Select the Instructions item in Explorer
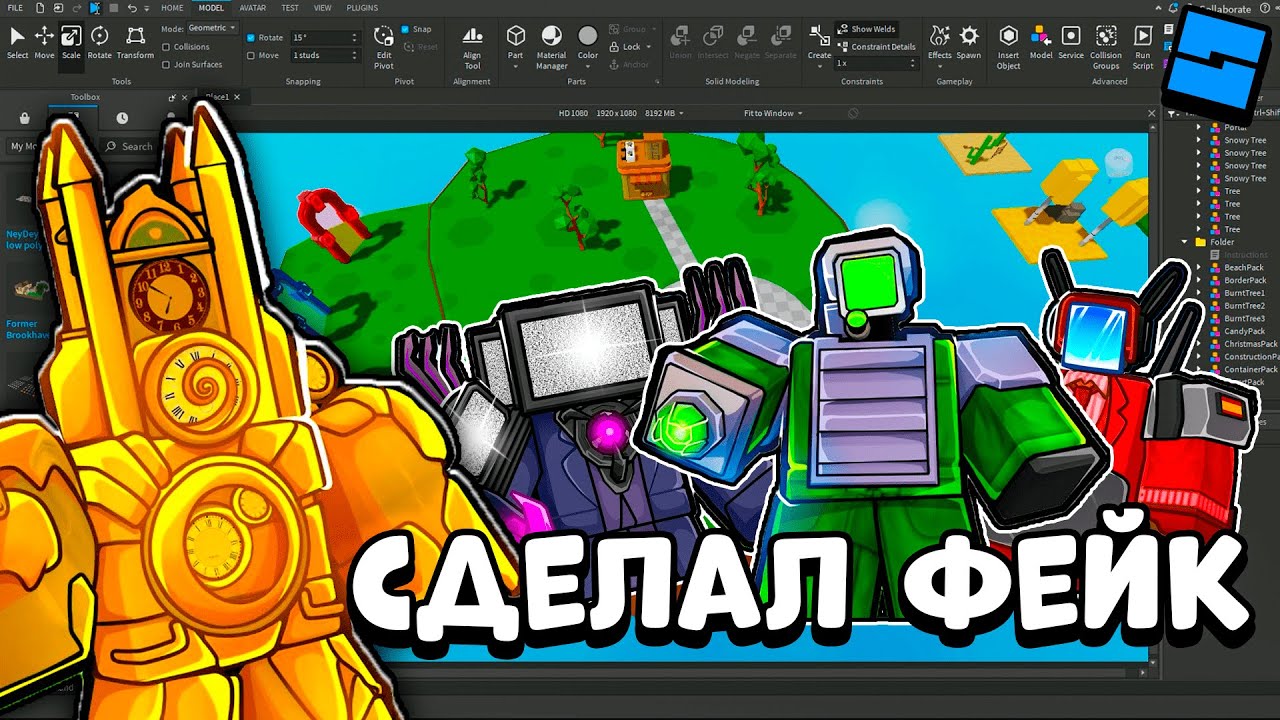 pos(1246,255)
